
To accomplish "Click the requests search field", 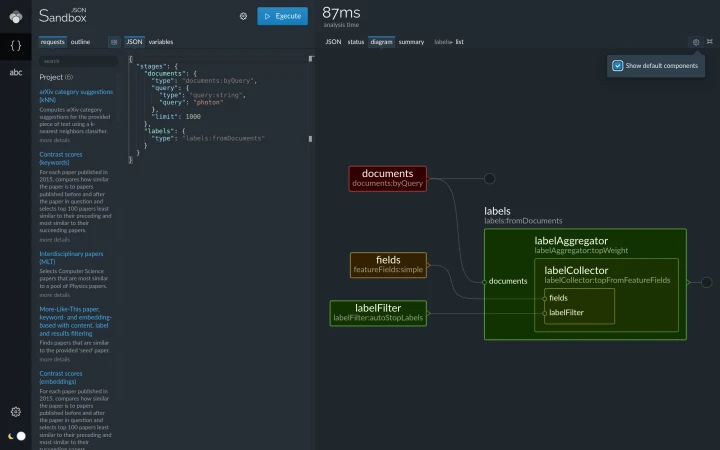I will (78, 61).
